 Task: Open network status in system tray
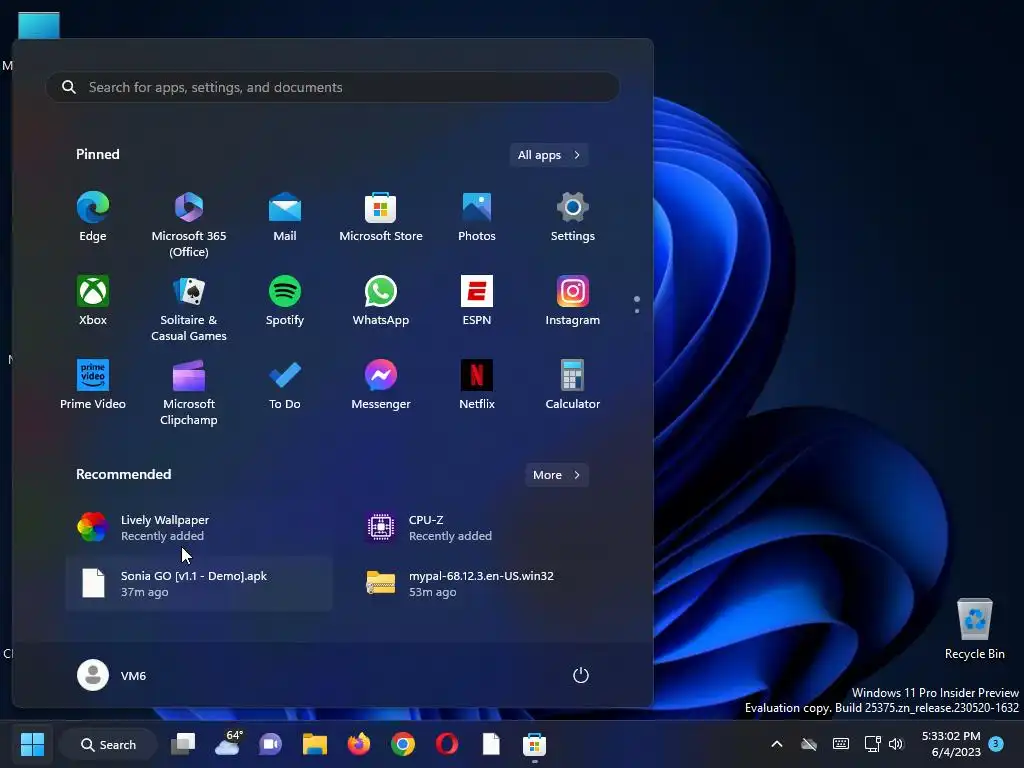click(872, 744)
